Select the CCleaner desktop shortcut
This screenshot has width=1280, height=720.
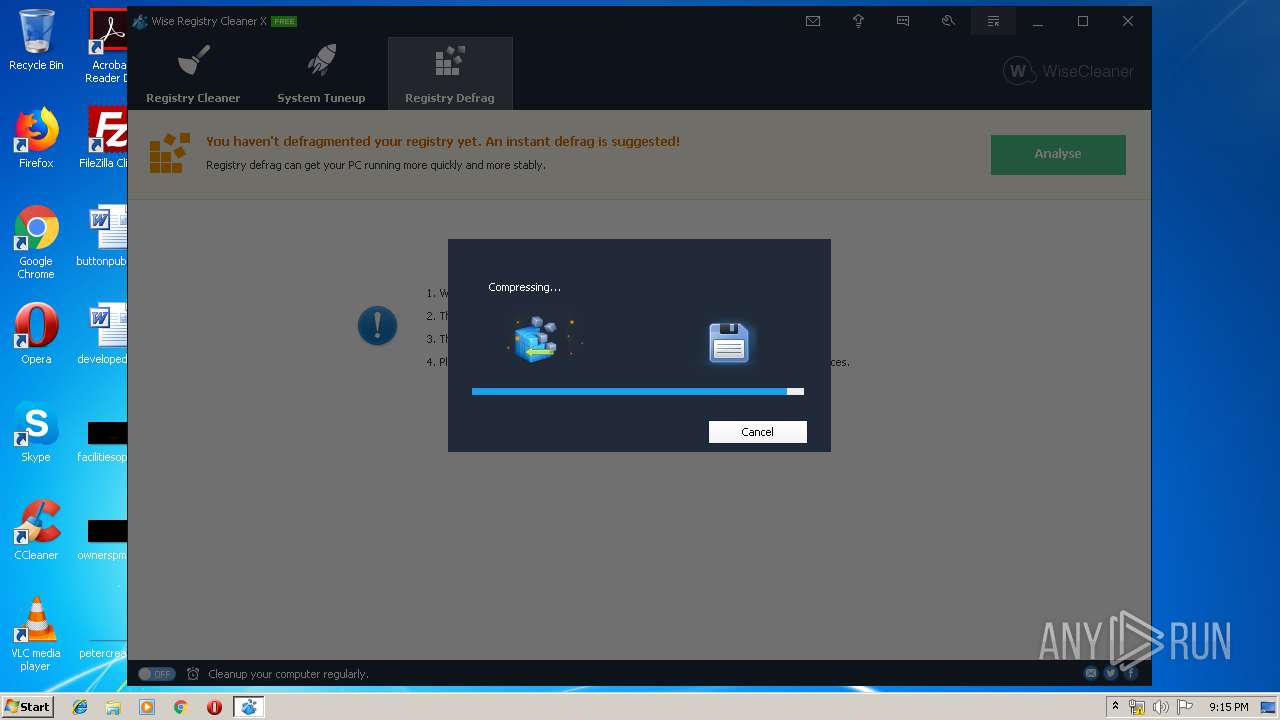click(x=36, y=530)
